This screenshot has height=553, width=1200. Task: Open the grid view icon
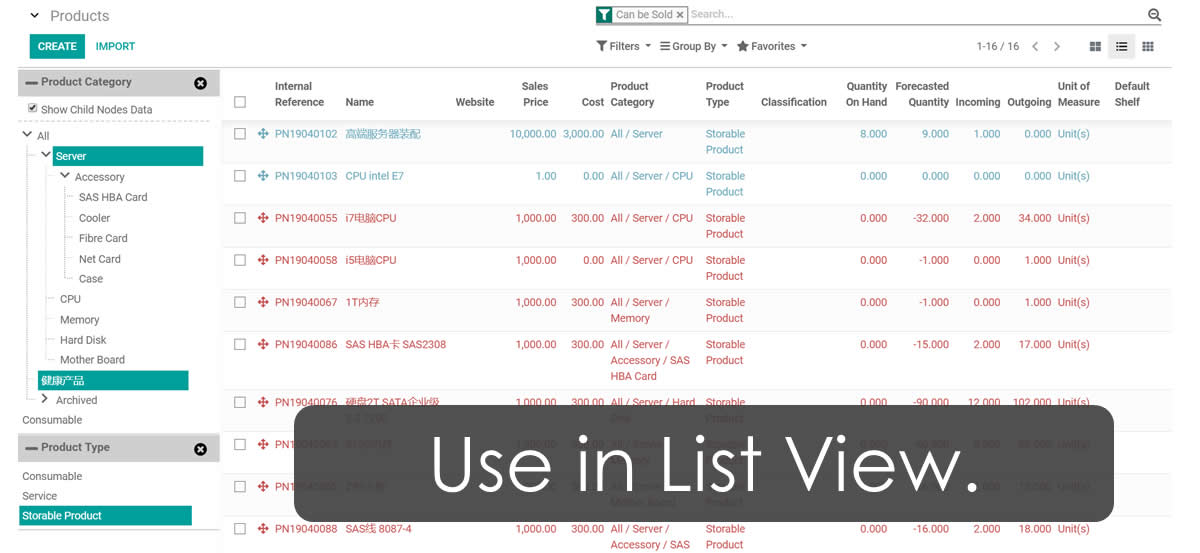click(1148, 47)
